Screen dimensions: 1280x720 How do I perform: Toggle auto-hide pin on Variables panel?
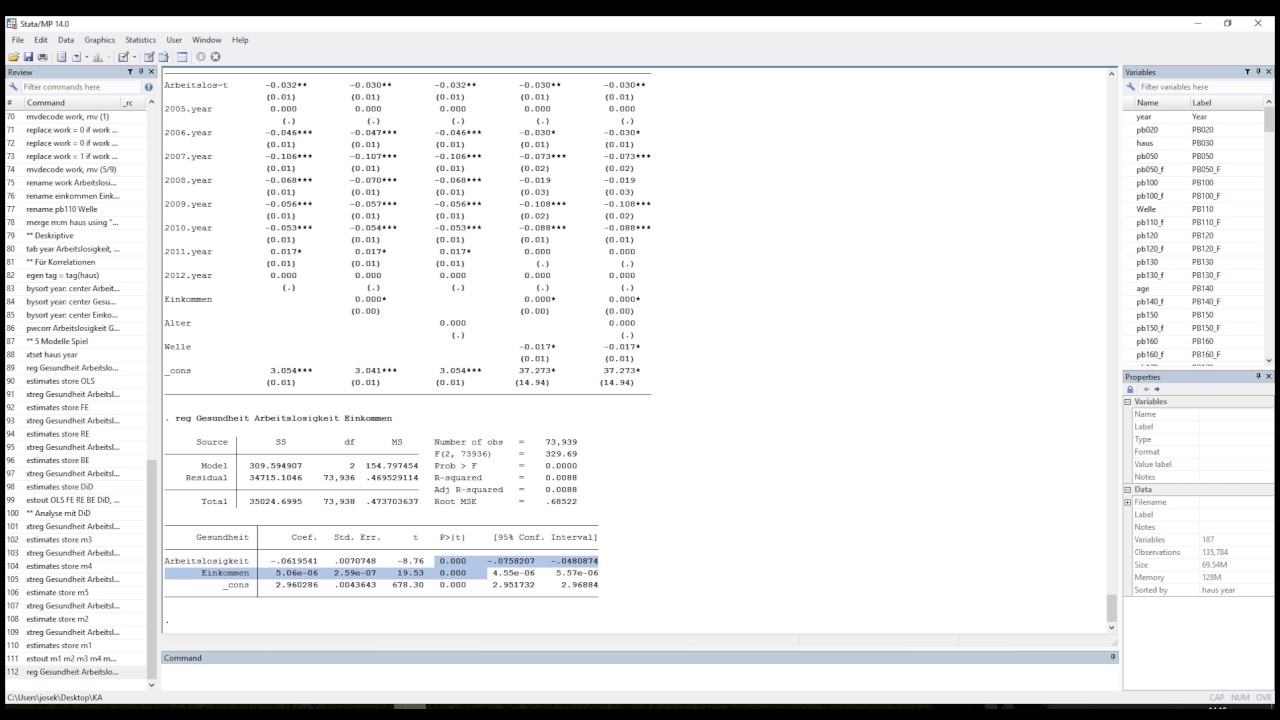tap(1259, 72)
